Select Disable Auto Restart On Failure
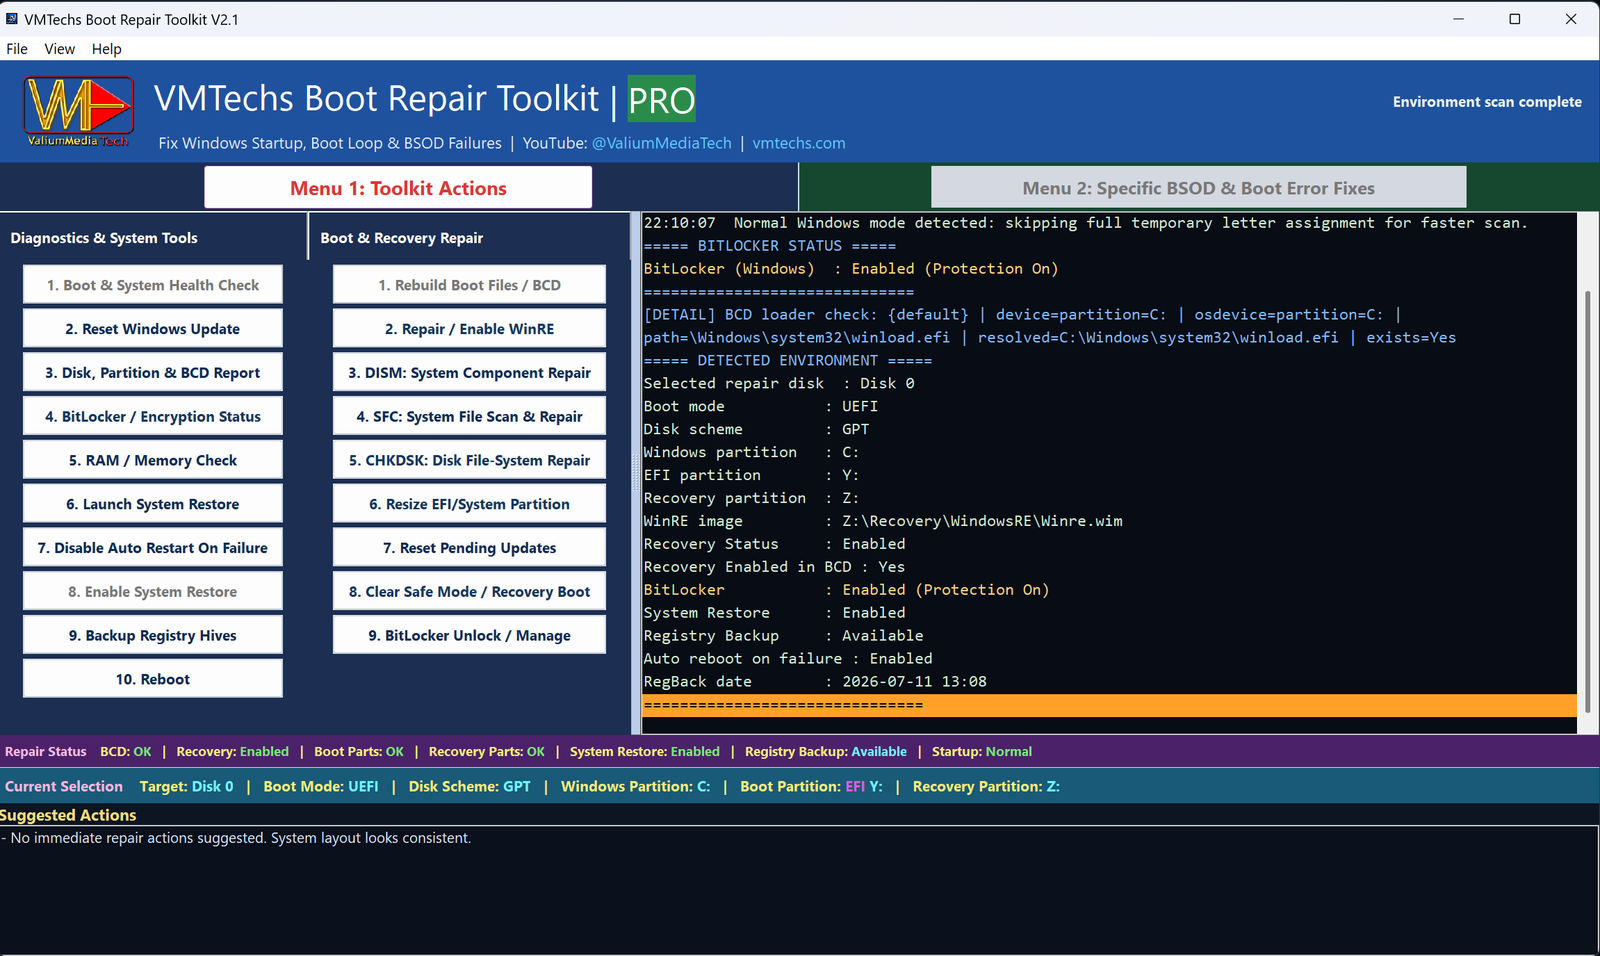The width and height of the screenshot is (1600, 956). pos(153,548)
